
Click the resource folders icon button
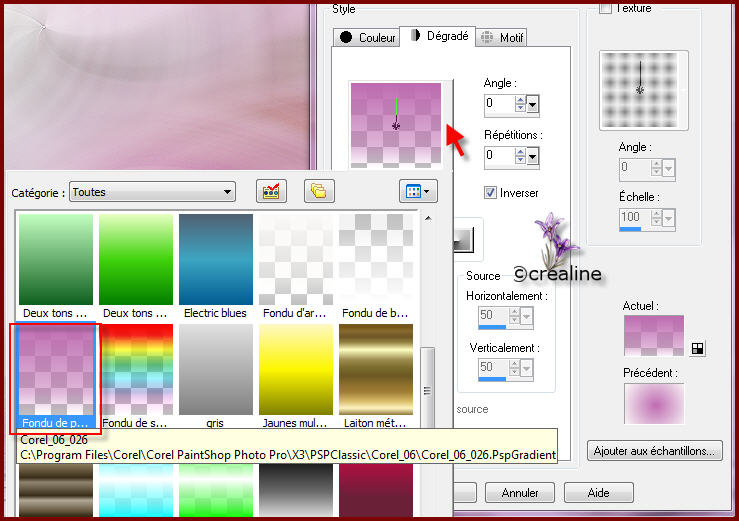click(319, 191)
